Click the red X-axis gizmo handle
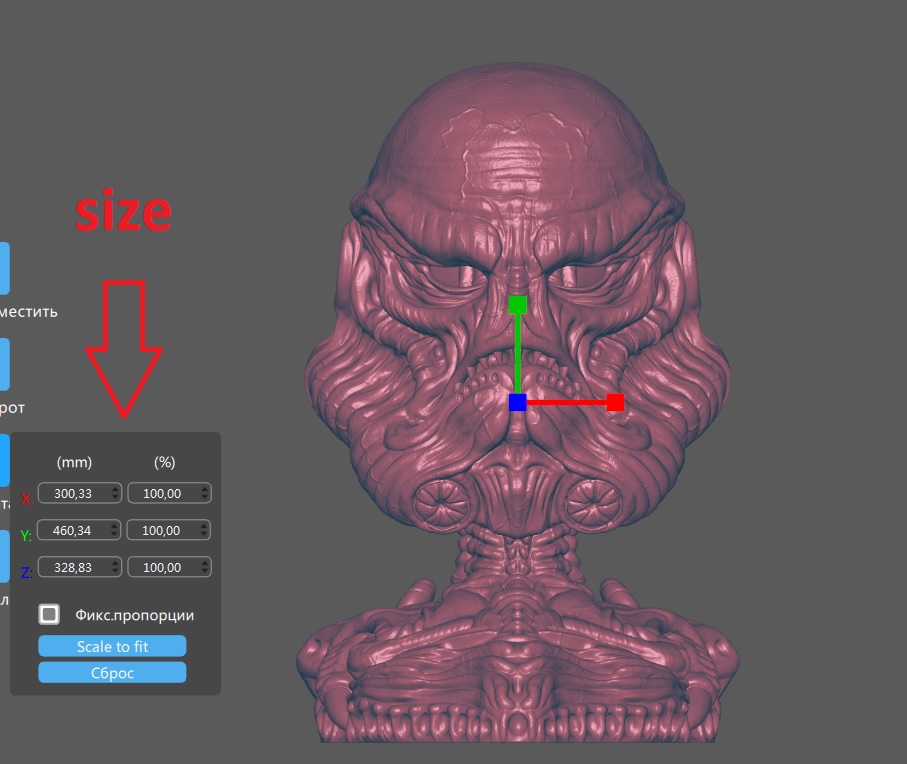This screenshot has width=907, height=764. (615, 403)
